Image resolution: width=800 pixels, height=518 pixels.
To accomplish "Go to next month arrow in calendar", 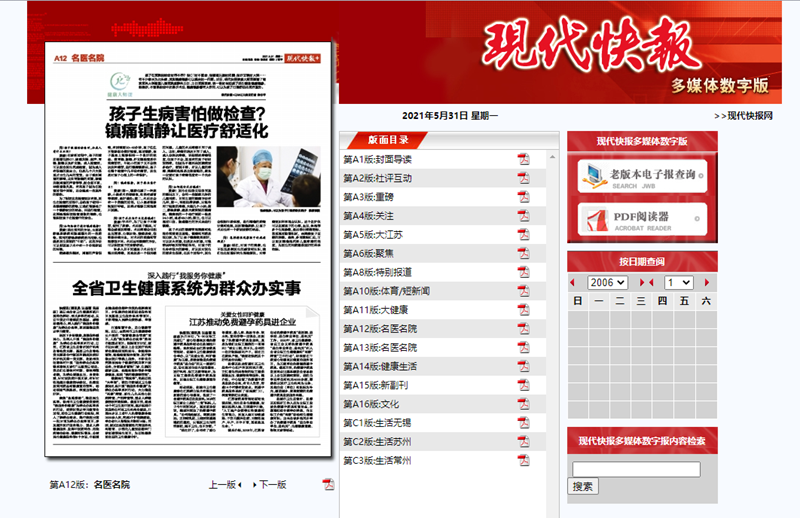I will [x=707, y=282].
